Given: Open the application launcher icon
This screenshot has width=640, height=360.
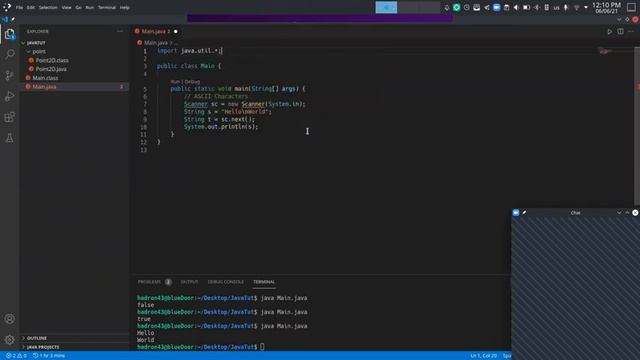Looking at the screenshot, I should (7, 7).
